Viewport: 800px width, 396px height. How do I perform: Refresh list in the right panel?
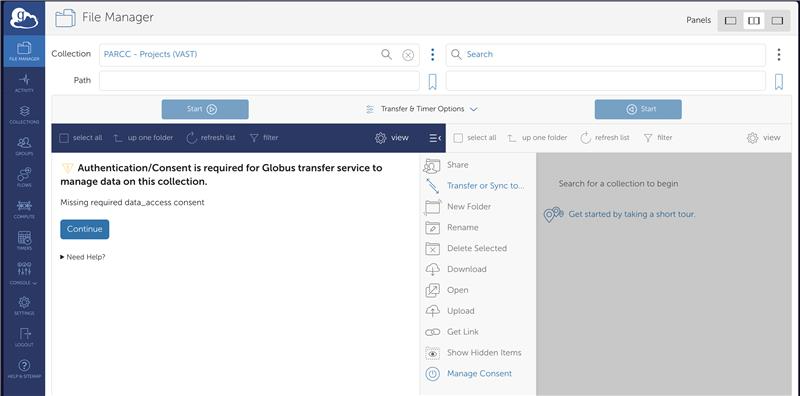pyautogui.click(x=605, y=138)
